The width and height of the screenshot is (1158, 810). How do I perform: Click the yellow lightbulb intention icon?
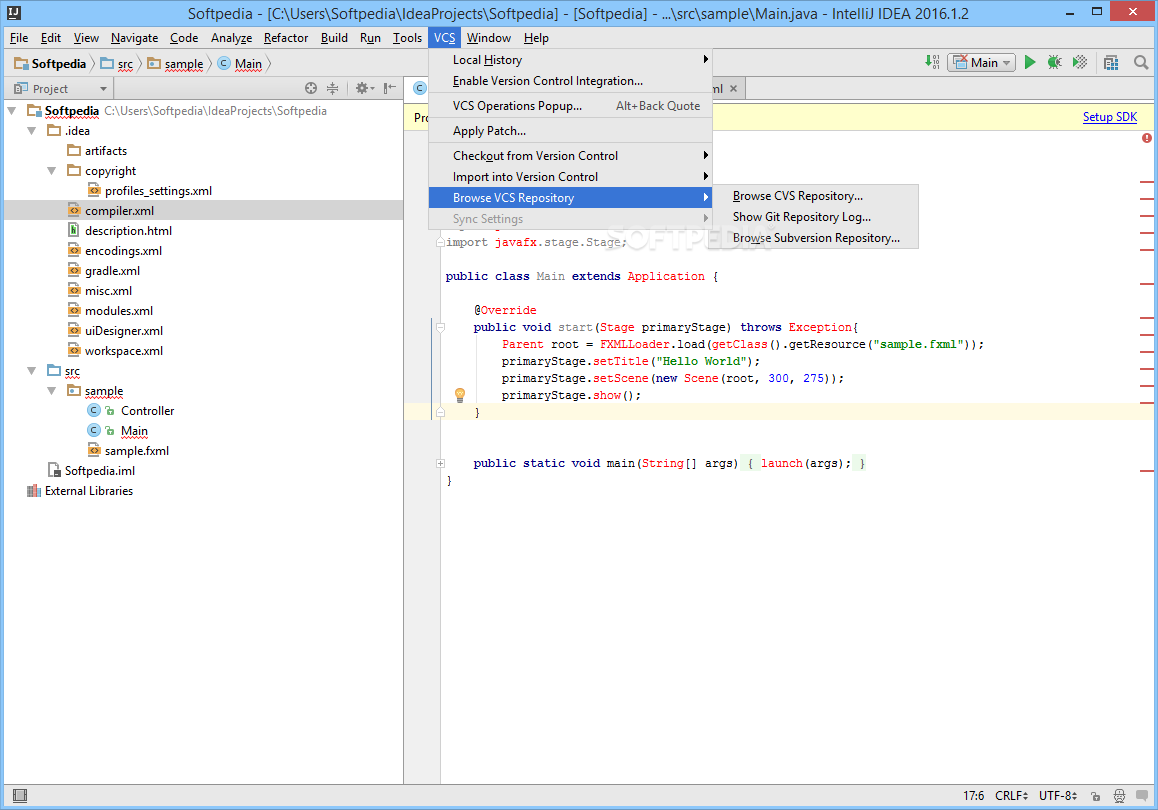[460, 395]
